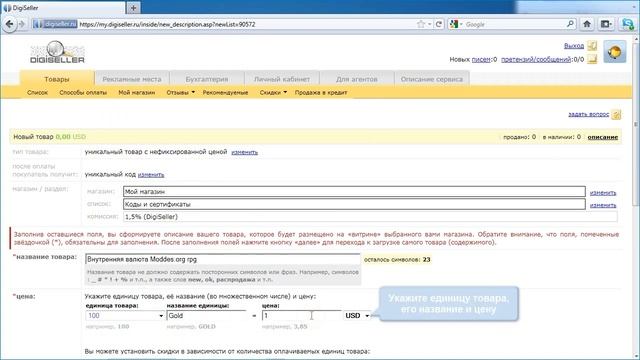Click изменить next to уникальный код
The image size is (640, 360).
click(x=151, y=175)
